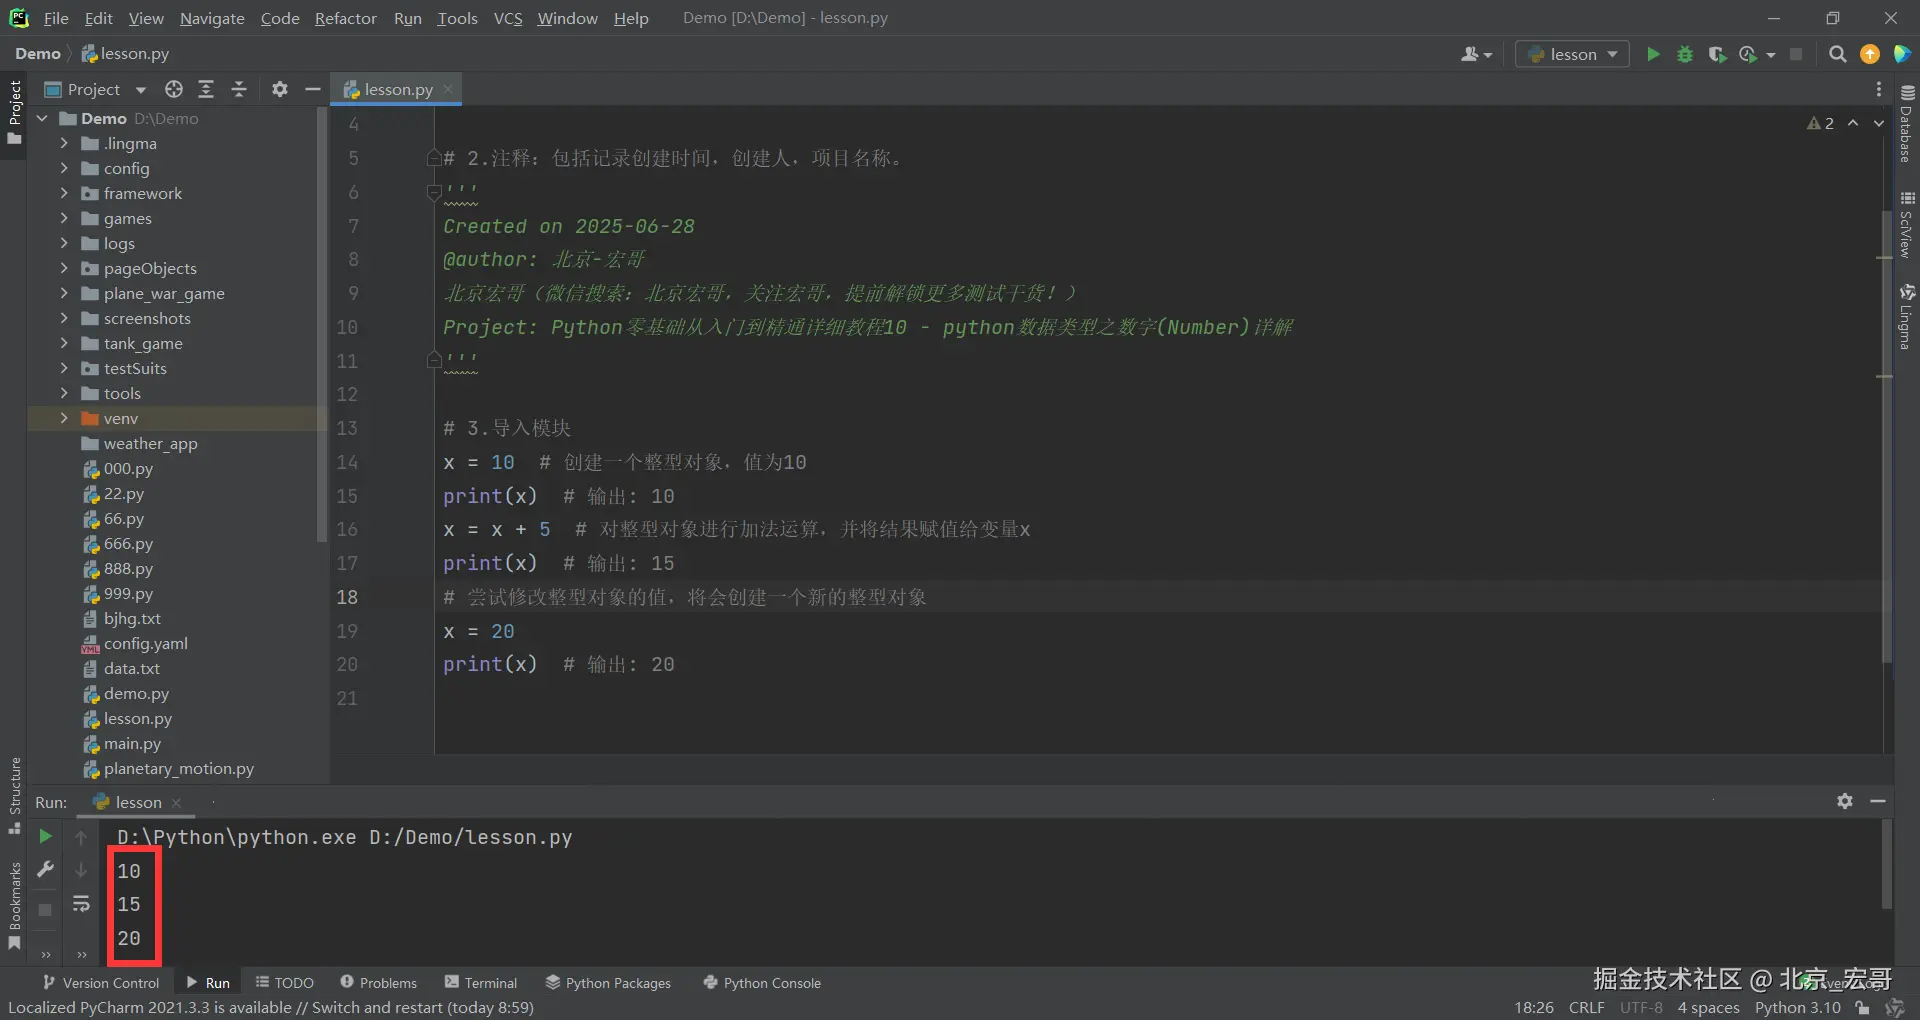Click the CRLF line separator in status bar
The width and height of the screenshot is (1920, 1020).
(1586, 1008)
